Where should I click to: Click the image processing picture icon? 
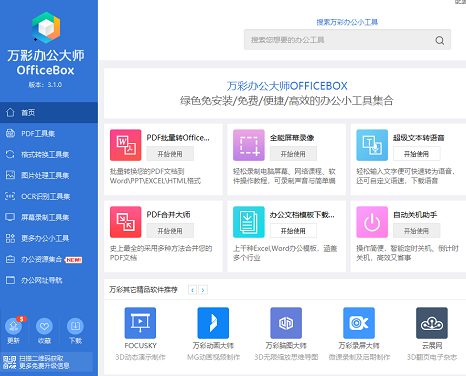point(10,175)
